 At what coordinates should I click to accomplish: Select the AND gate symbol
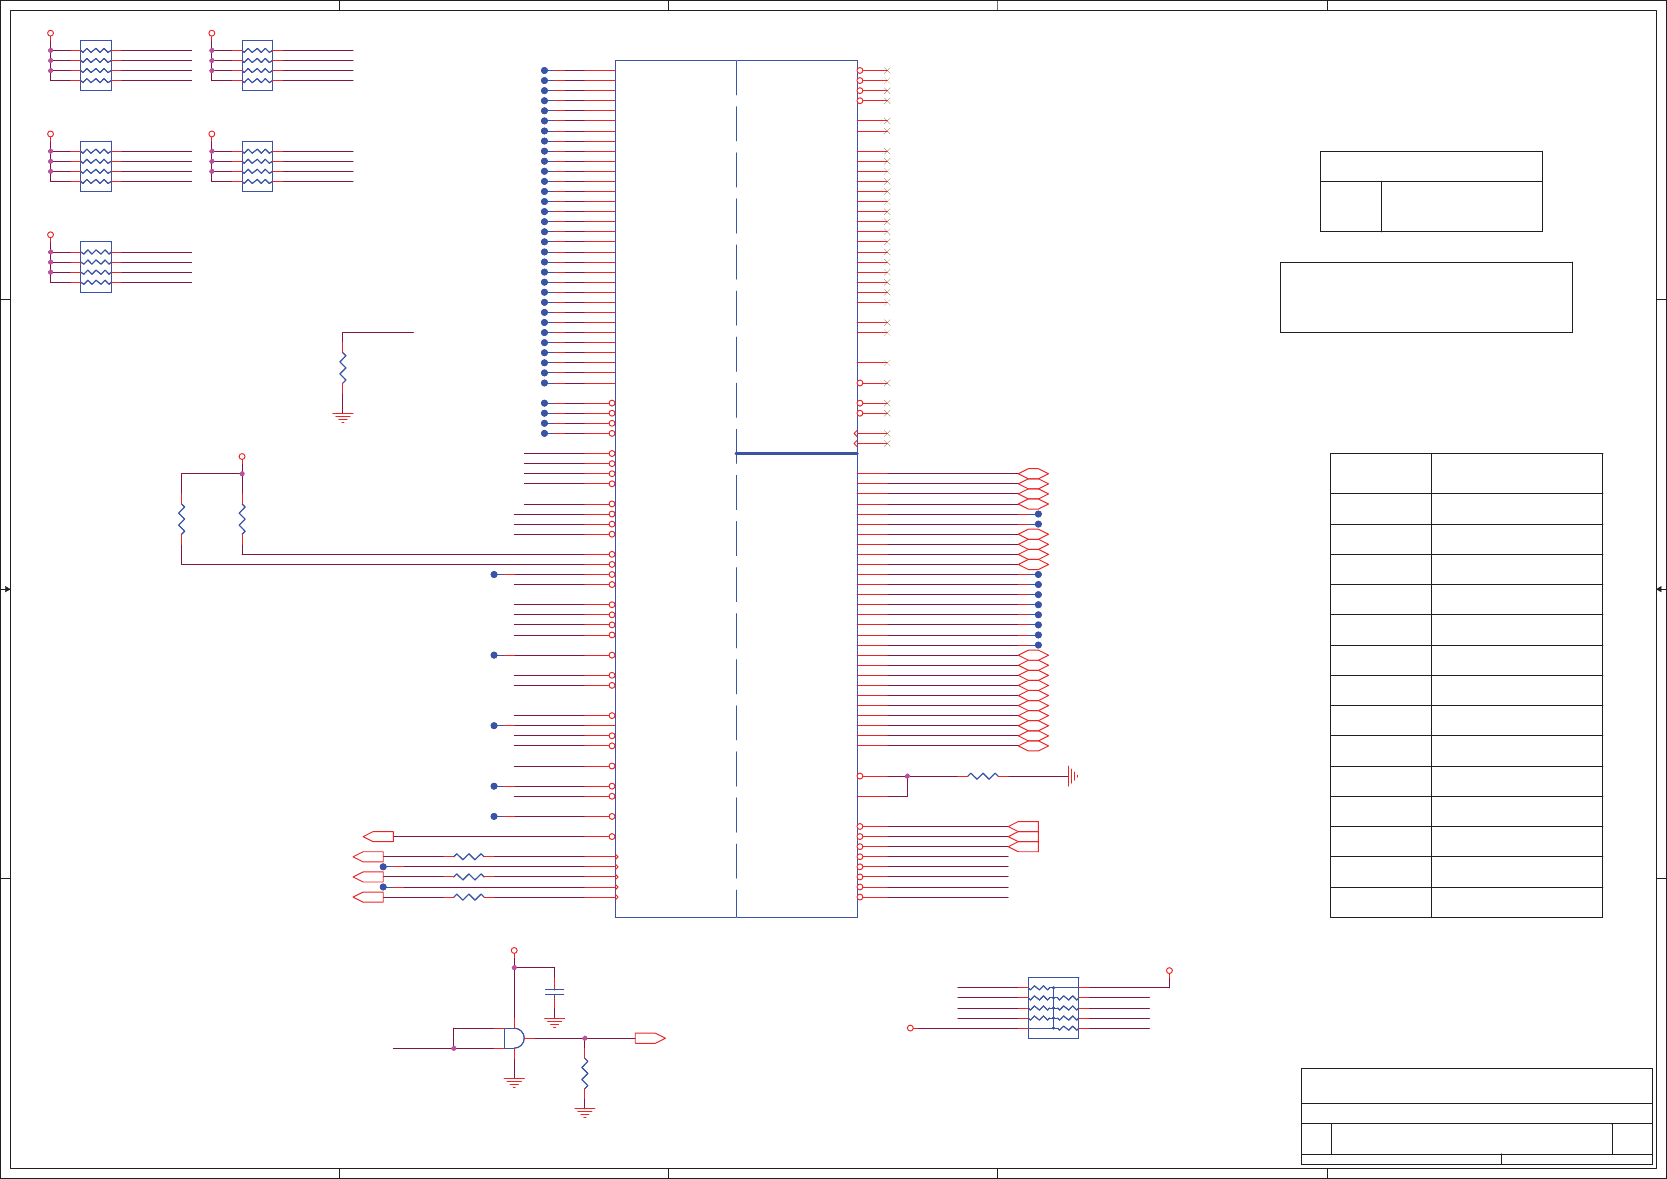click(x=514, y=1038)
